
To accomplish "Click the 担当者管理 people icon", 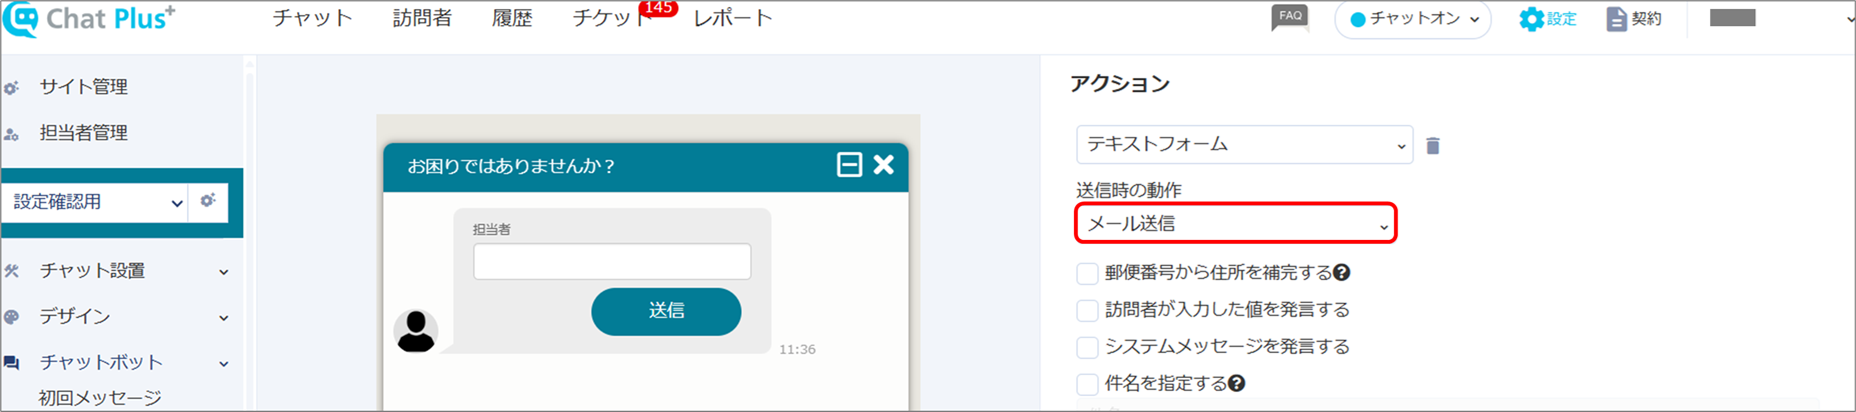I will [11, 134].
